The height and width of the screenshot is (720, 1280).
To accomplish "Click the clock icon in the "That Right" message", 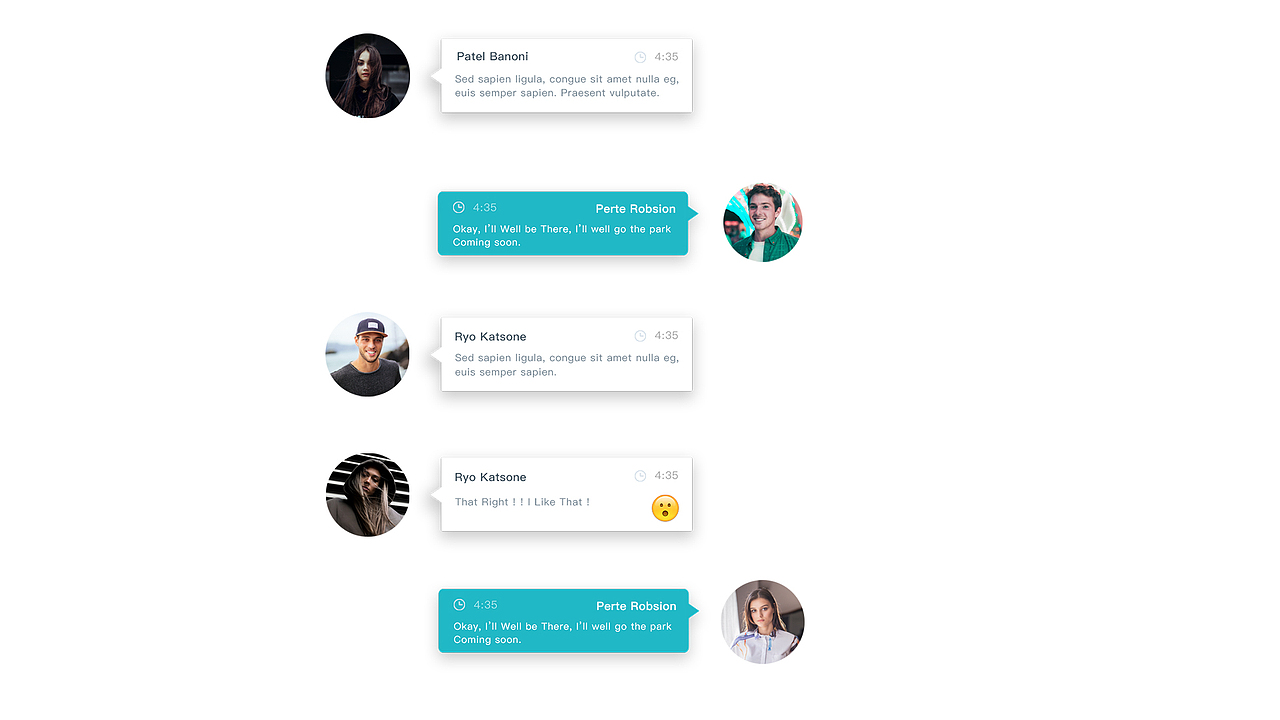I will [x=640, y=476].
